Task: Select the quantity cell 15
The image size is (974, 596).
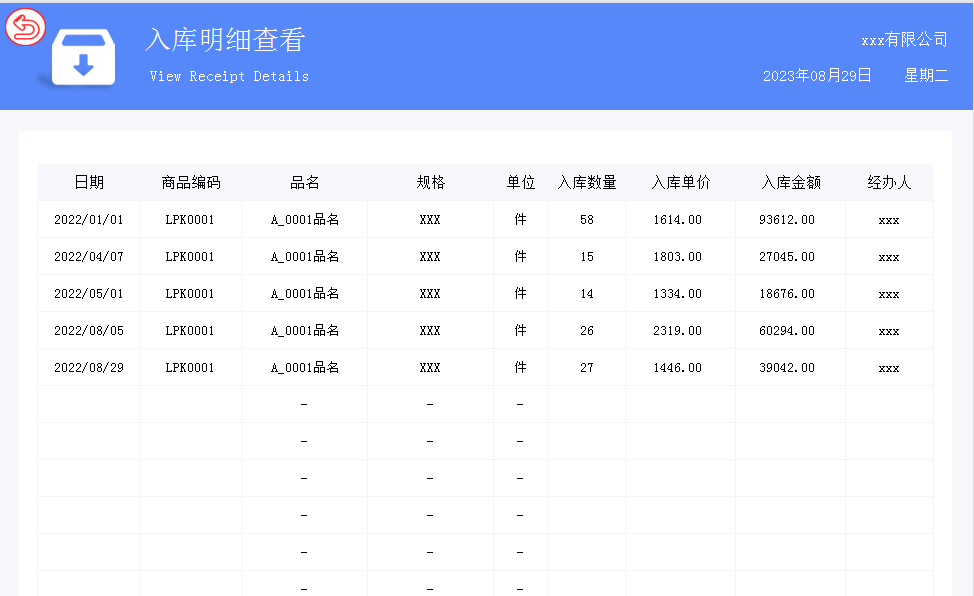Action: coord(587,257)
